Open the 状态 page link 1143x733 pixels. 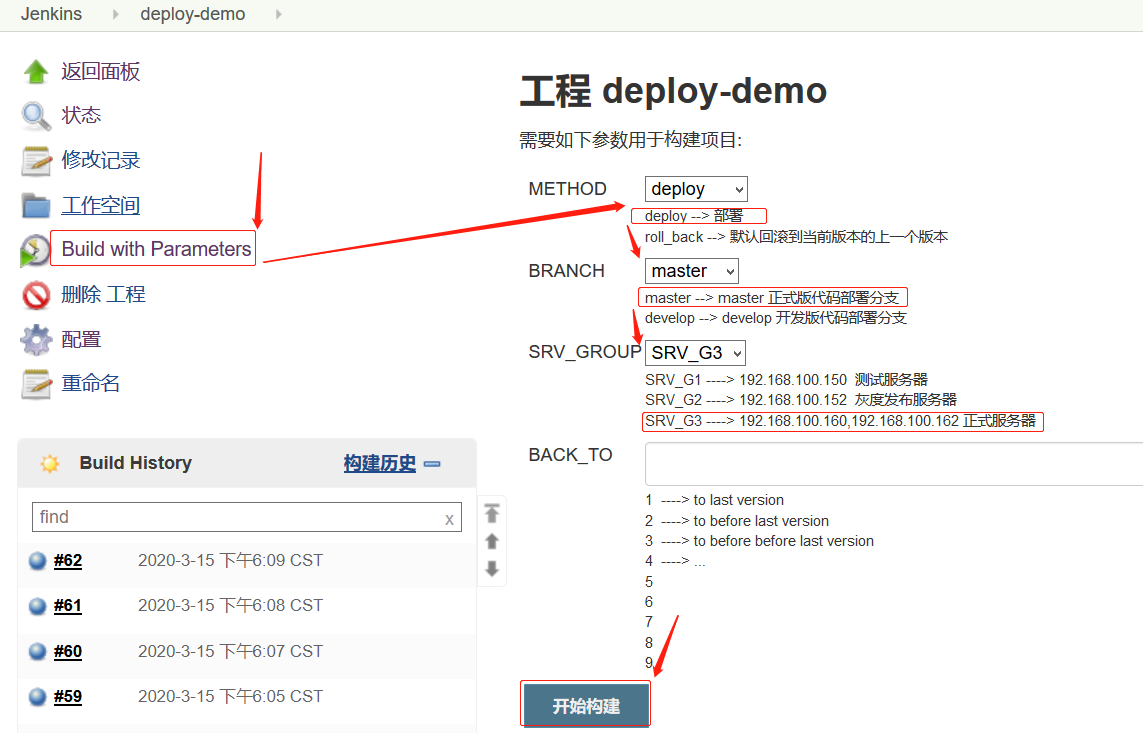pyautogui.click(x=81, y=115)
